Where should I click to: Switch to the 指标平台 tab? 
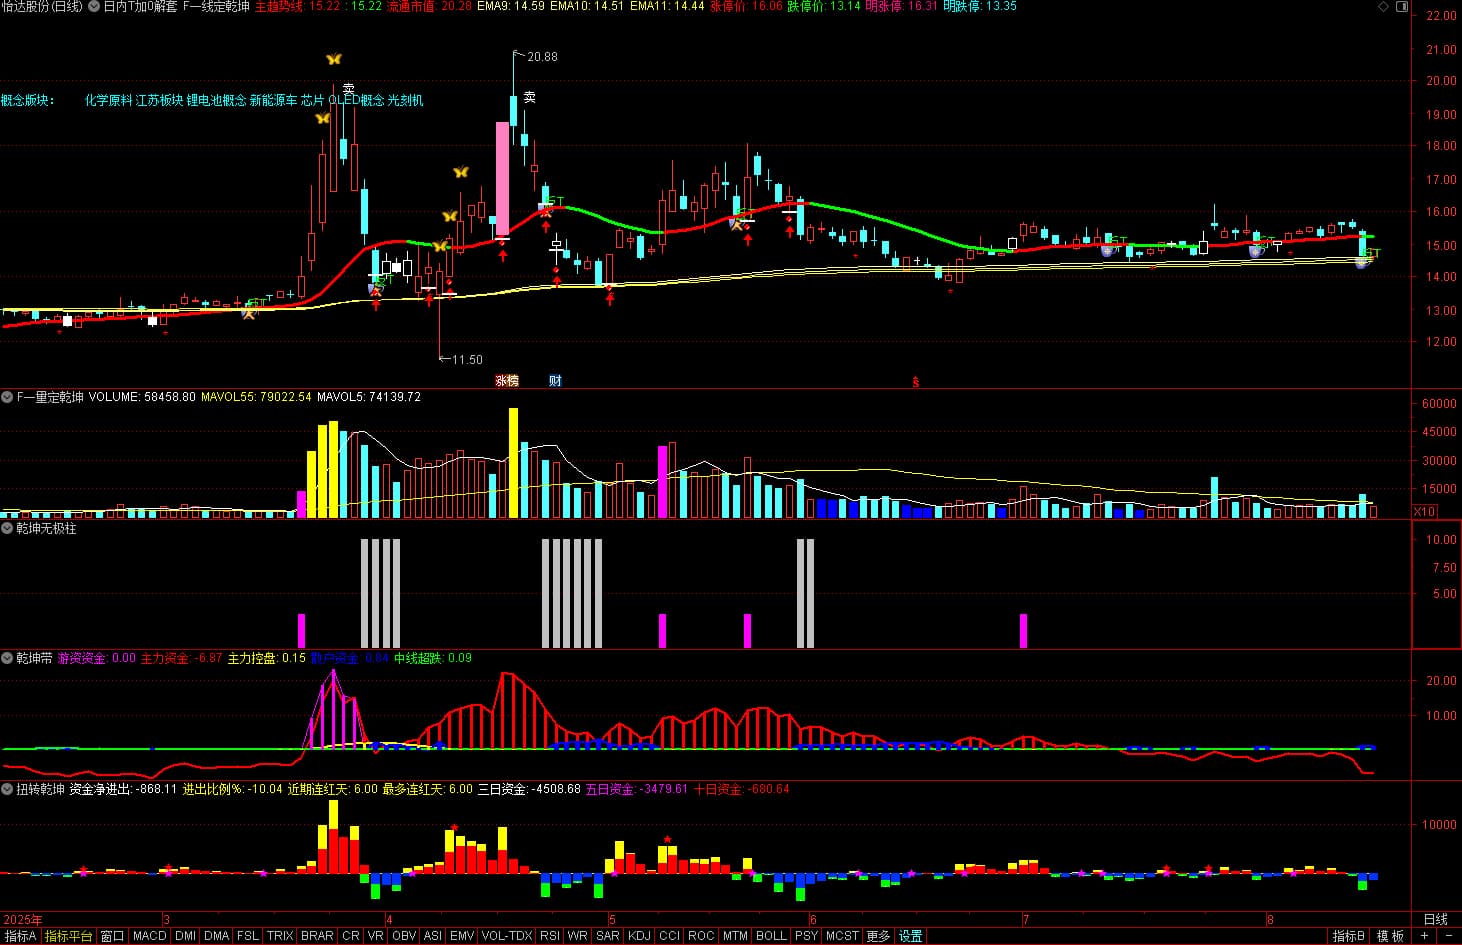click(68, 936)
